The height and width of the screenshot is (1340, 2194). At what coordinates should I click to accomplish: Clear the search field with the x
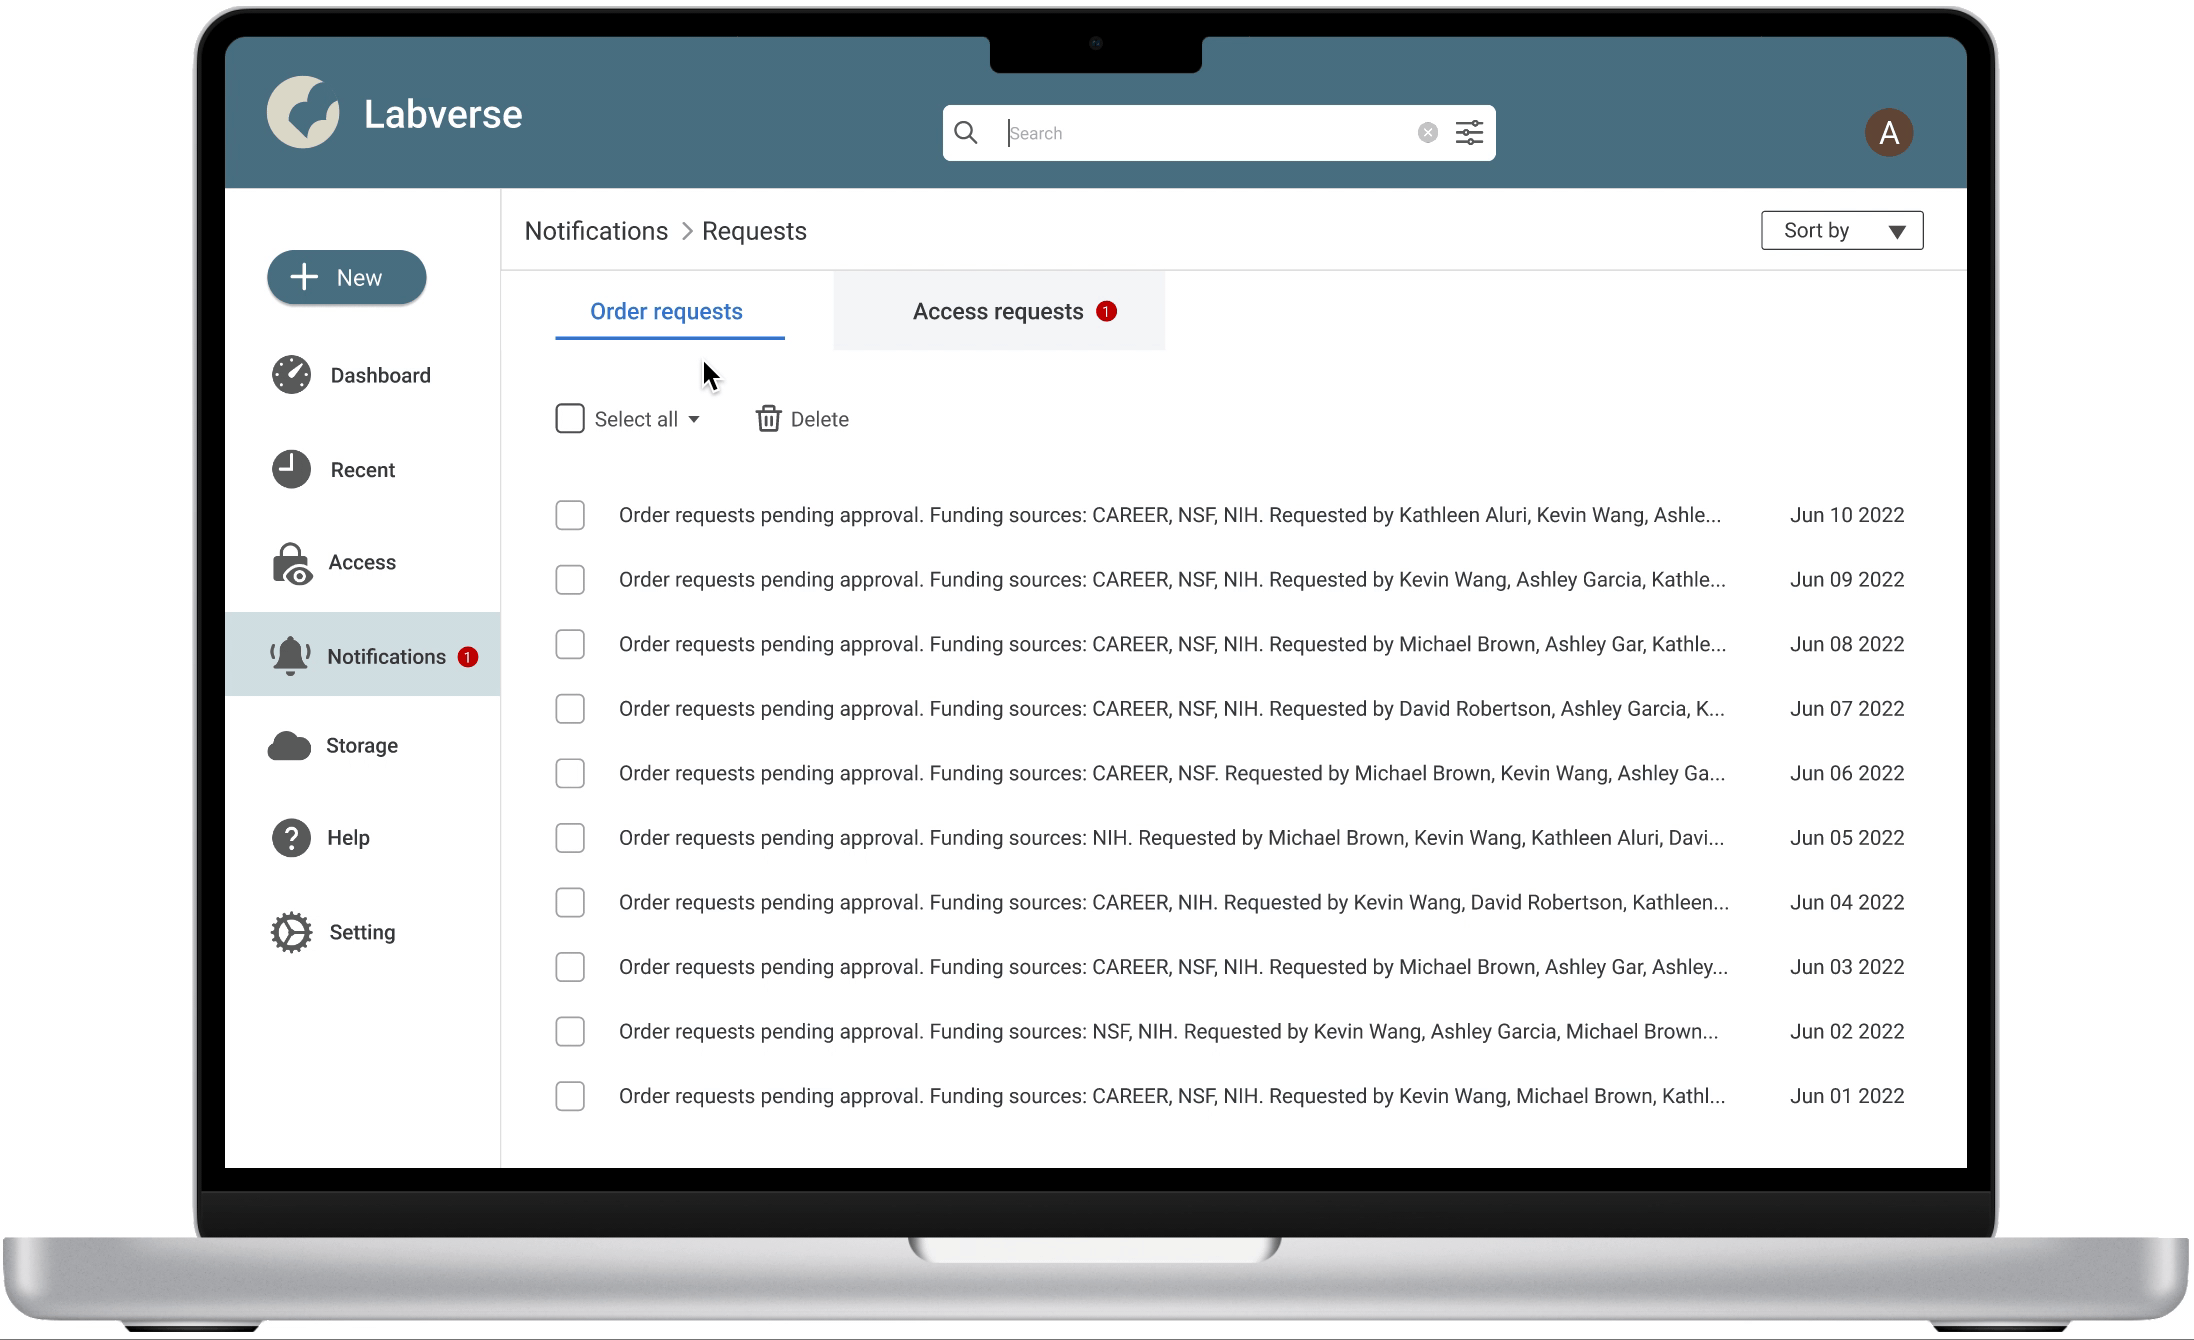pyautogui.click(x=1427, y=131)
